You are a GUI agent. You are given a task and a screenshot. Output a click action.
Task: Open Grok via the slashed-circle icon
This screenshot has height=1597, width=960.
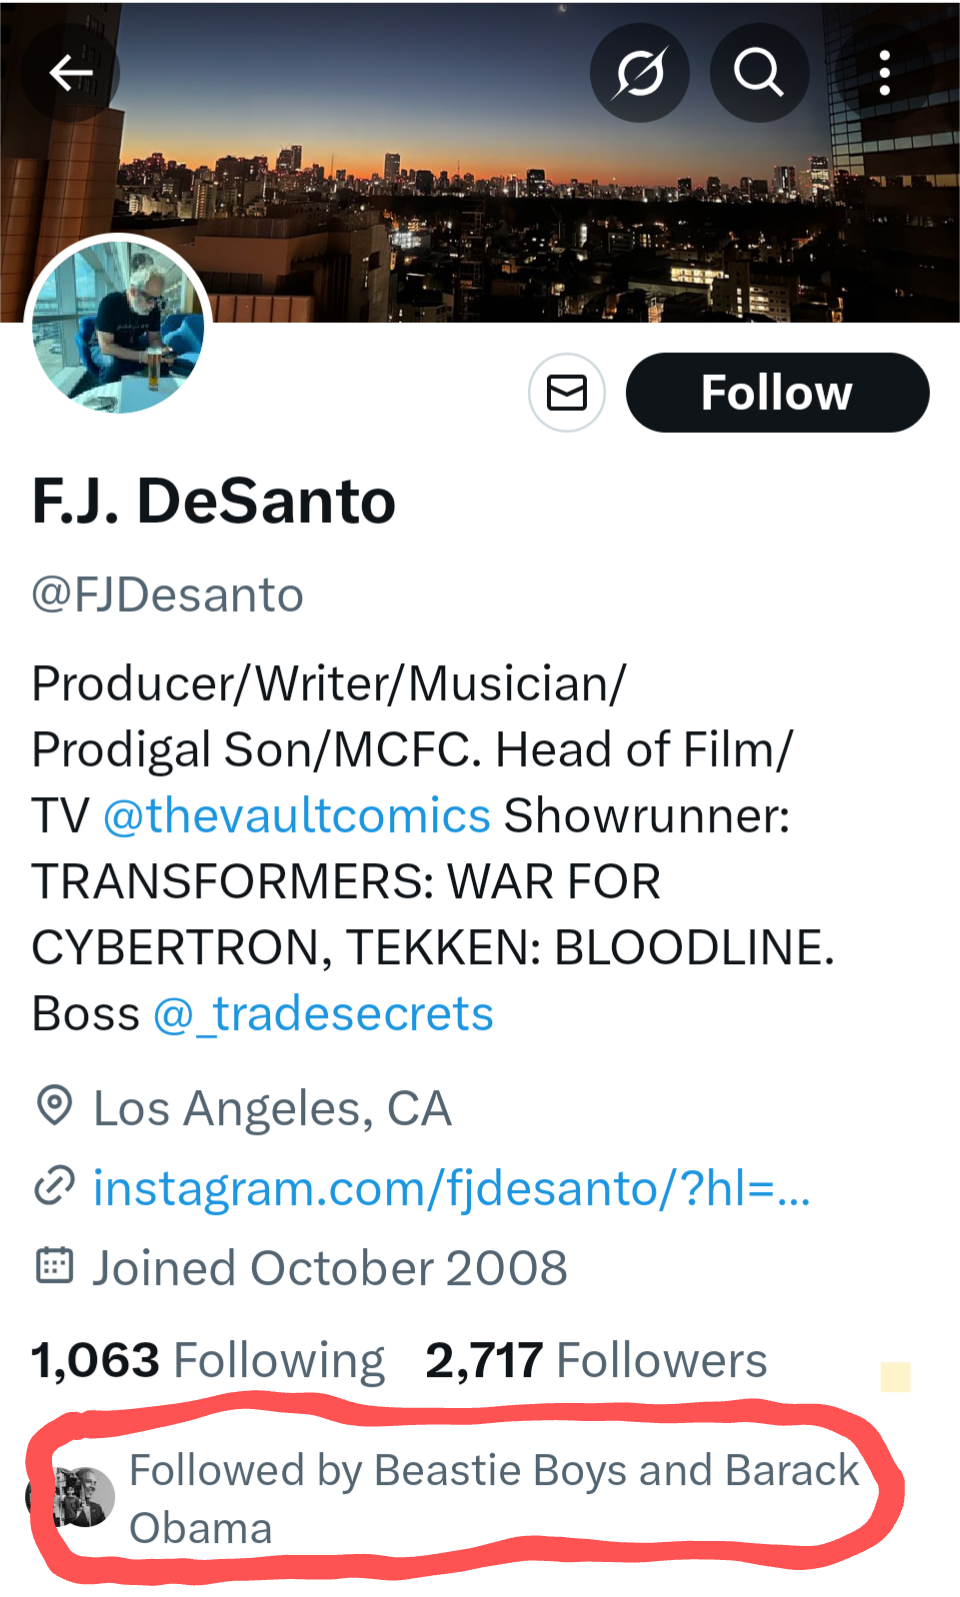tap(640, 72)
